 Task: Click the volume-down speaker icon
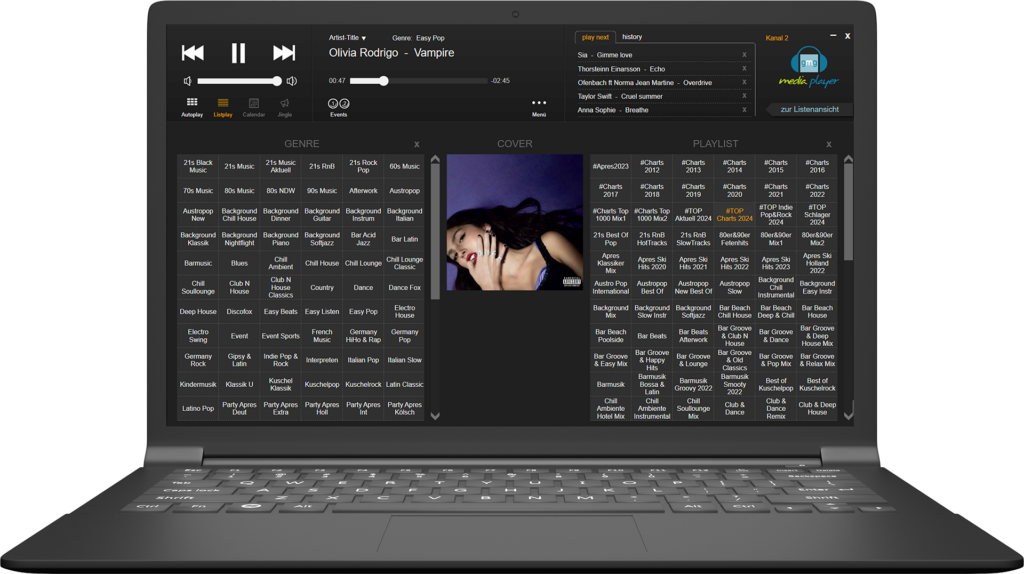click(x=187, y=81)
